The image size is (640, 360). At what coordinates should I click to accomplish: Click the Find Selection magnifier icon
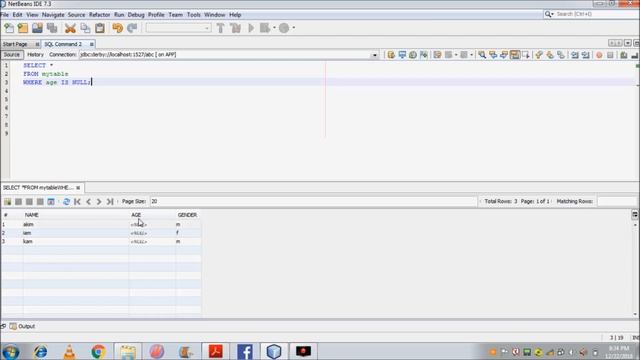pos(482,55)
